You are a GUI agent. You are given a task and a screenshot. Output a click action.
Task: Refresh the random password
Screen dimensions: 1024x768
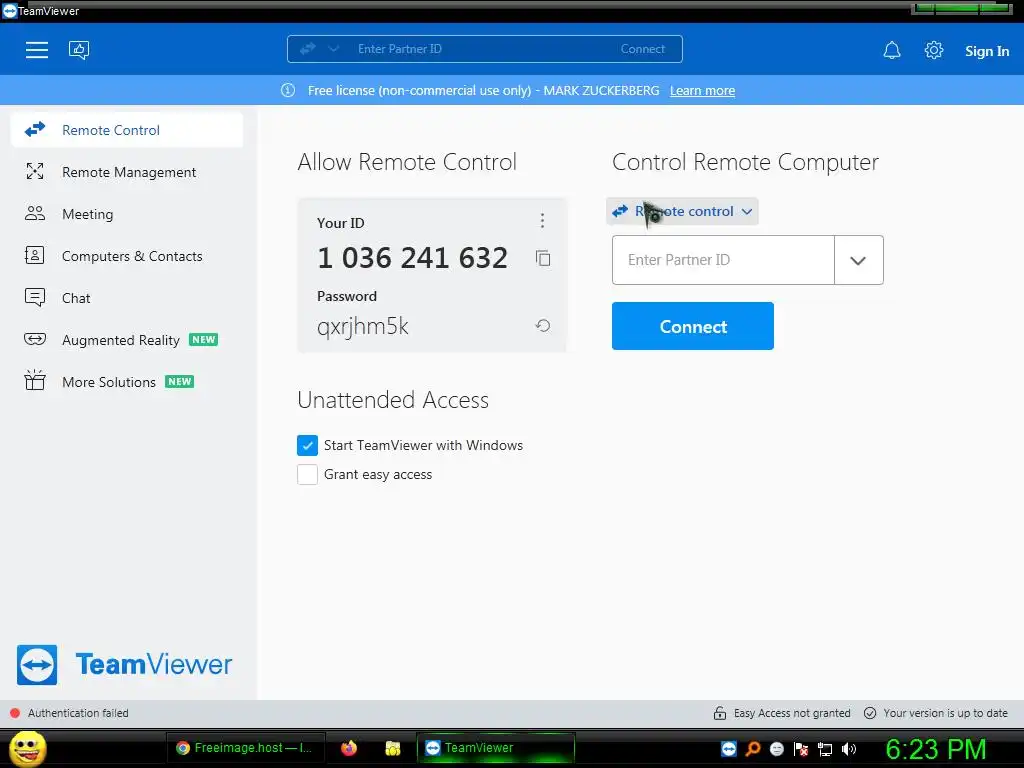tap(543, 325)
